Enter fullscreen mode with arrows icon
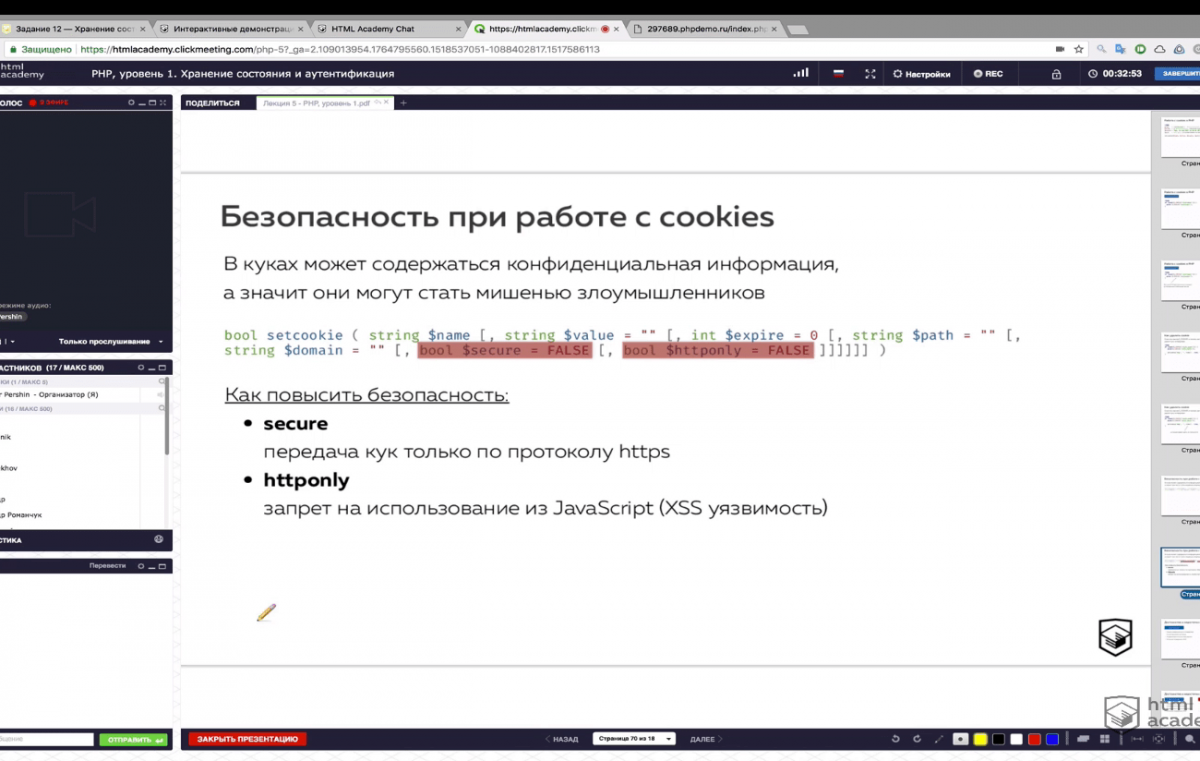The height and width of the screenshot is (761, 1200). (x=870, y=73)
